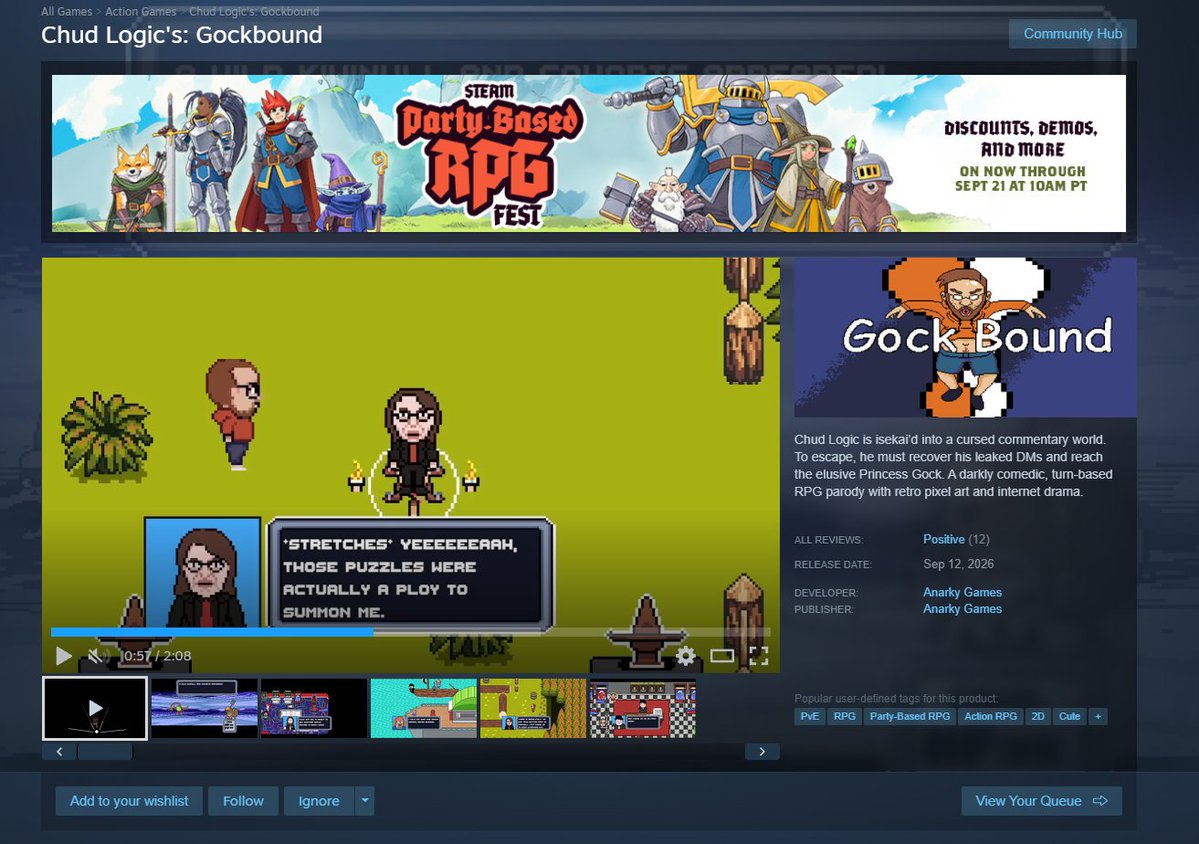This screenshot has height=844, width=1199.
Task: Open publisher Anarky Games link
Action: point(962,609)
